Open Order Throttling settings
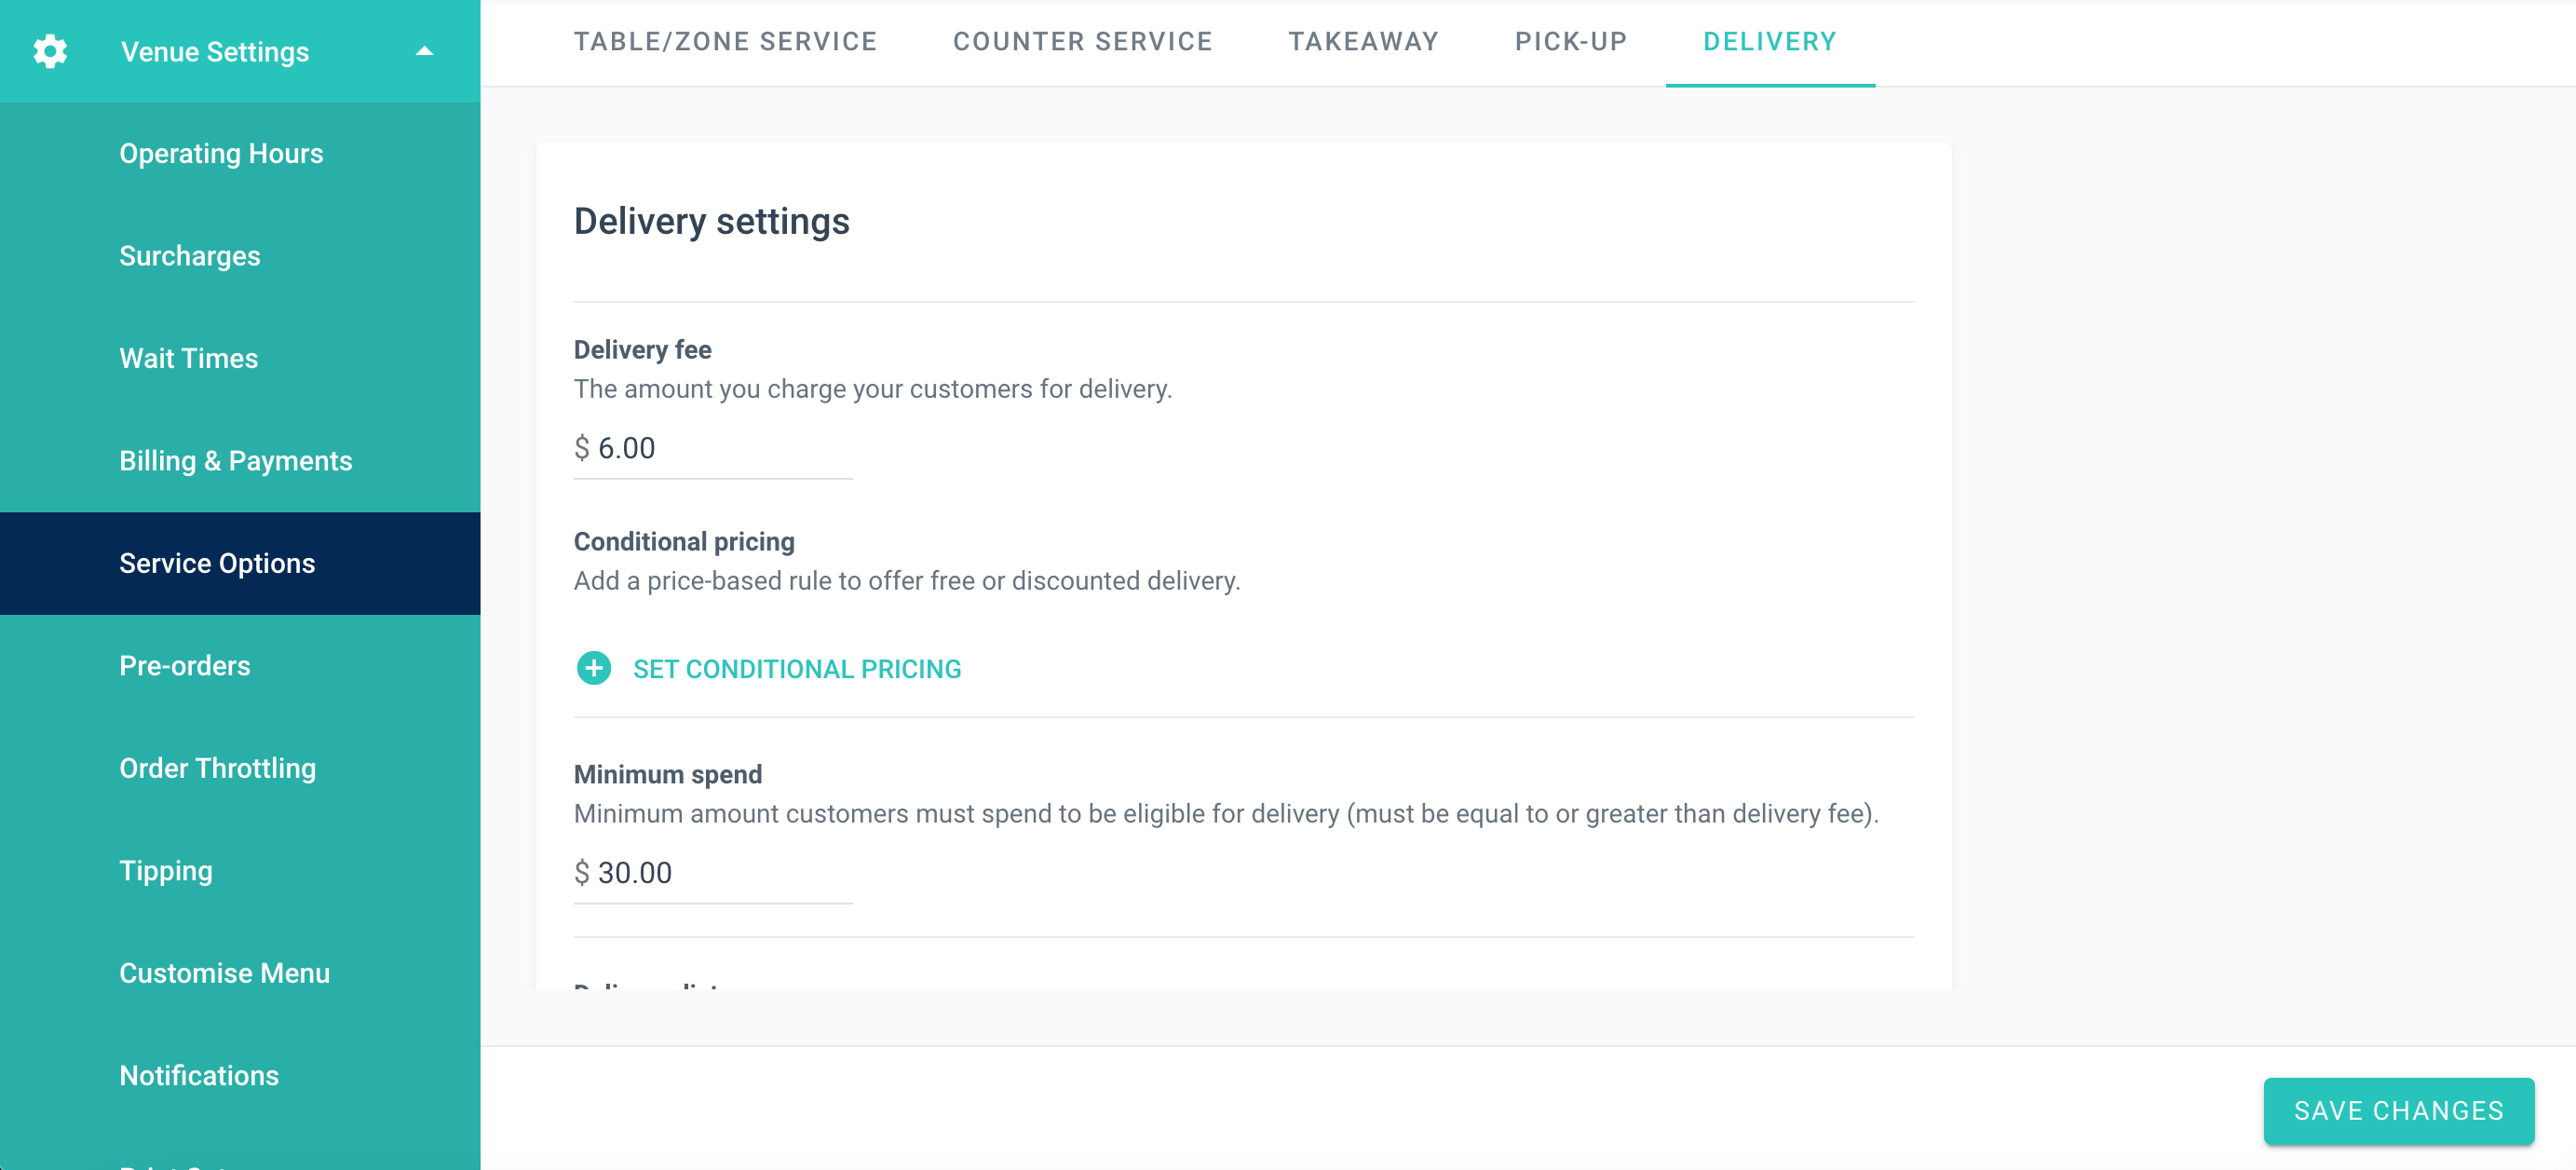 point(217,768)
